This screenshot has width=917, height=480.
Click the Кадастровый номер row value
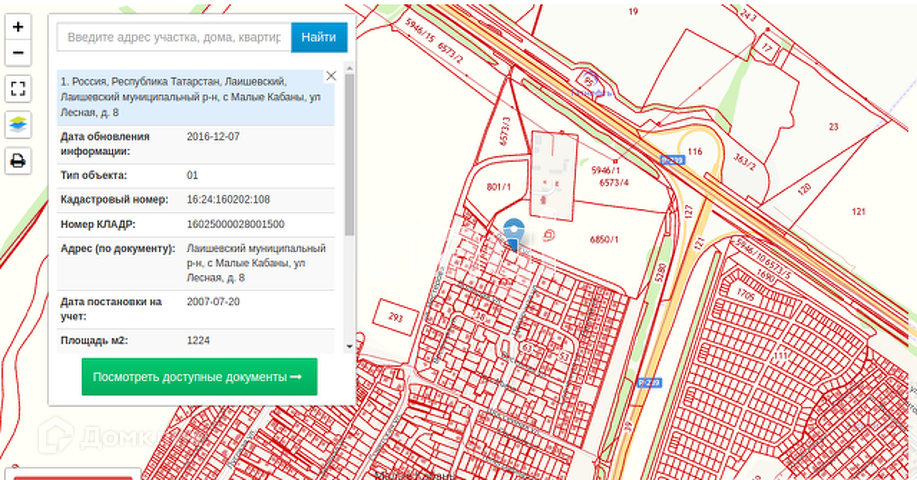click(x=228, y=199)
